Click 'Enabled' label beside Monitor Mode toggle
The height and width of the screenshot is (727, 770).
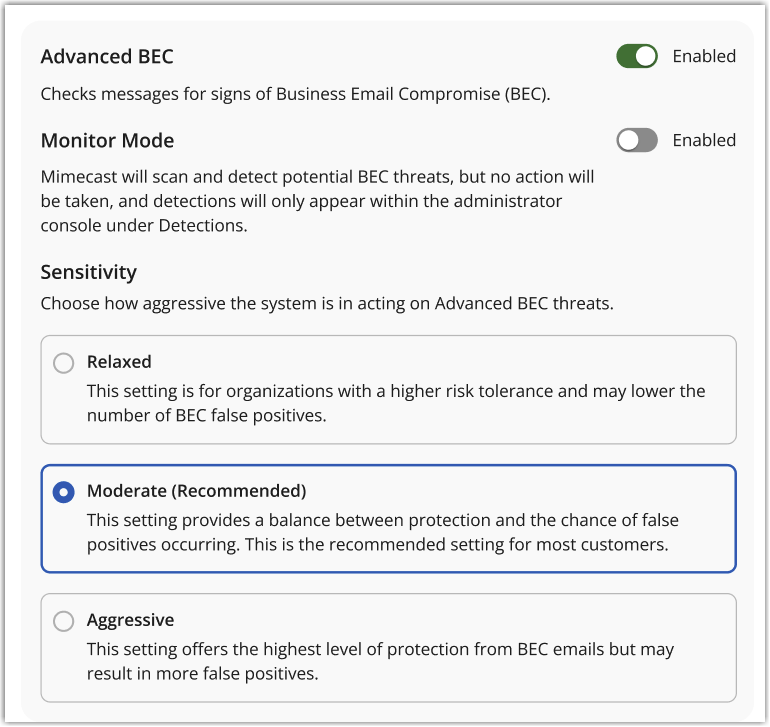704,140
